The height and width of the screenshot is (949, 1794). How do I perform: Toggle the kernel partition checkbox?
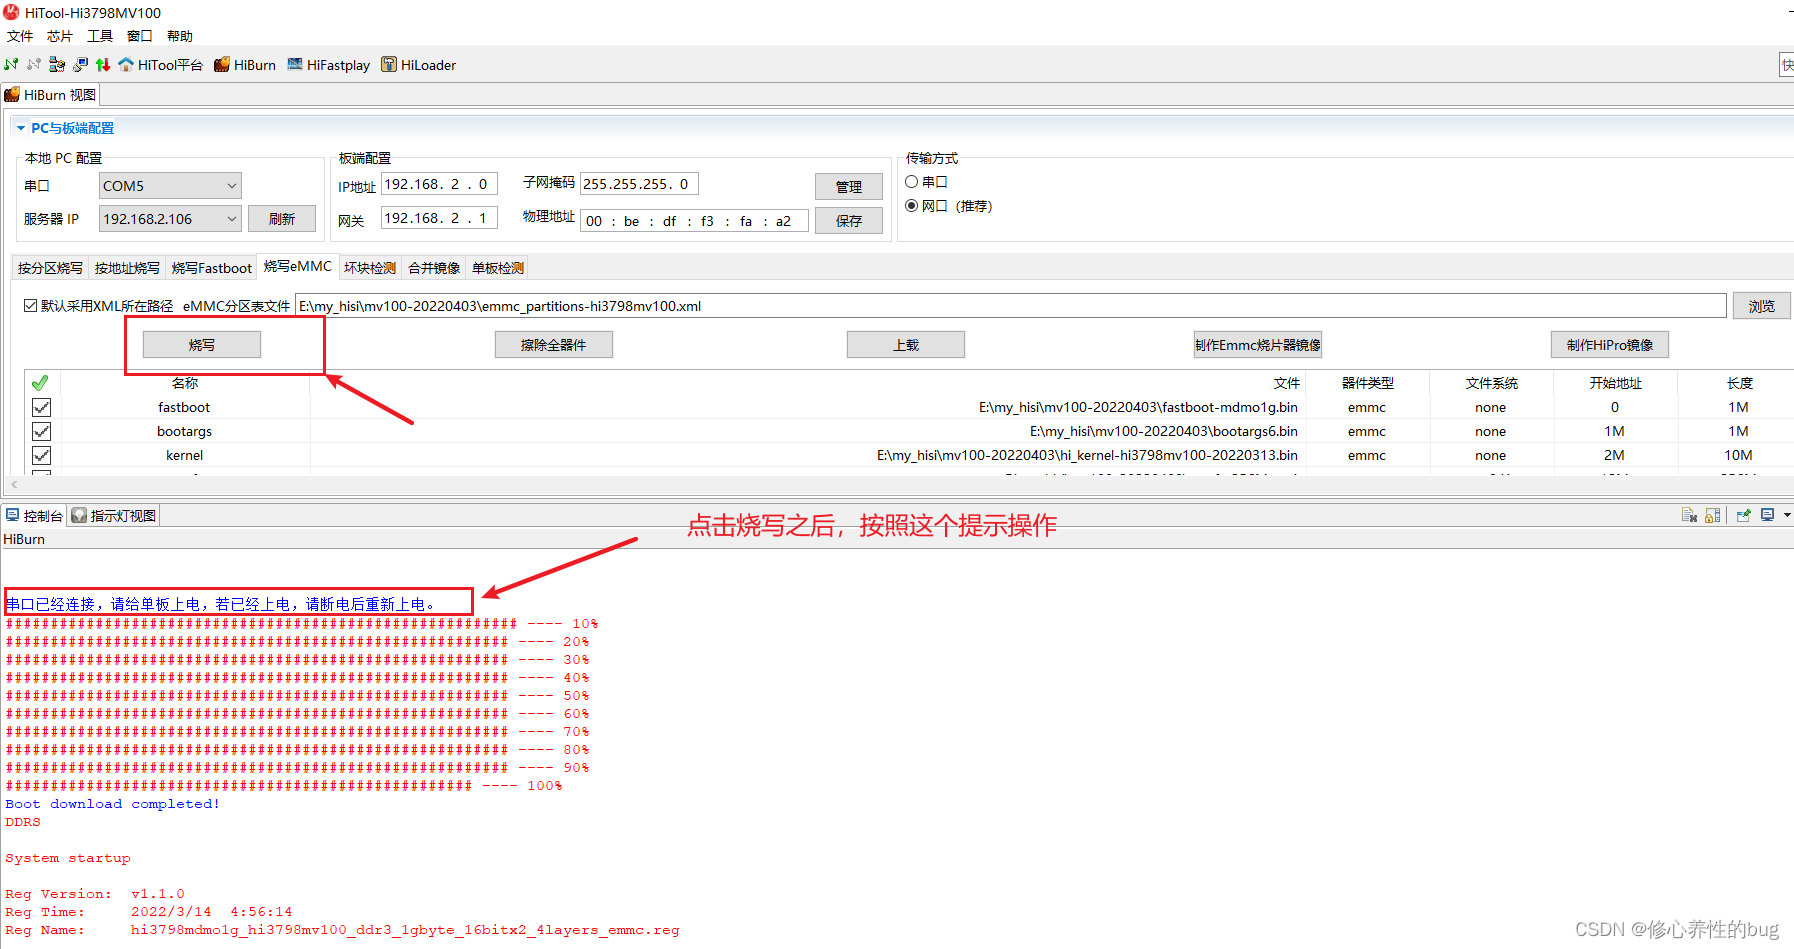tap(41, 455)
